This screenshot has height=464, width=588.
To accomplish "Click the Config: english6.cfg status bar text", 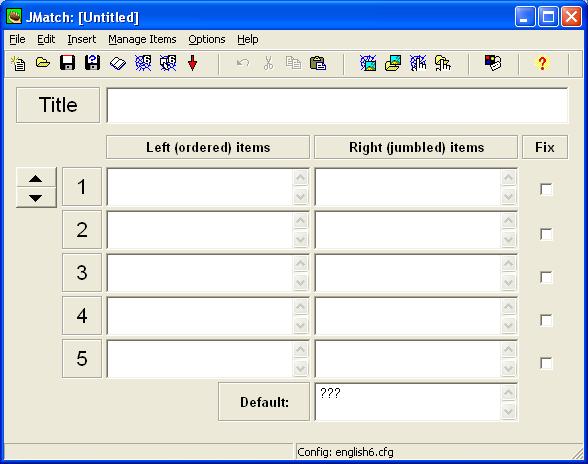I will pos(345,452).
